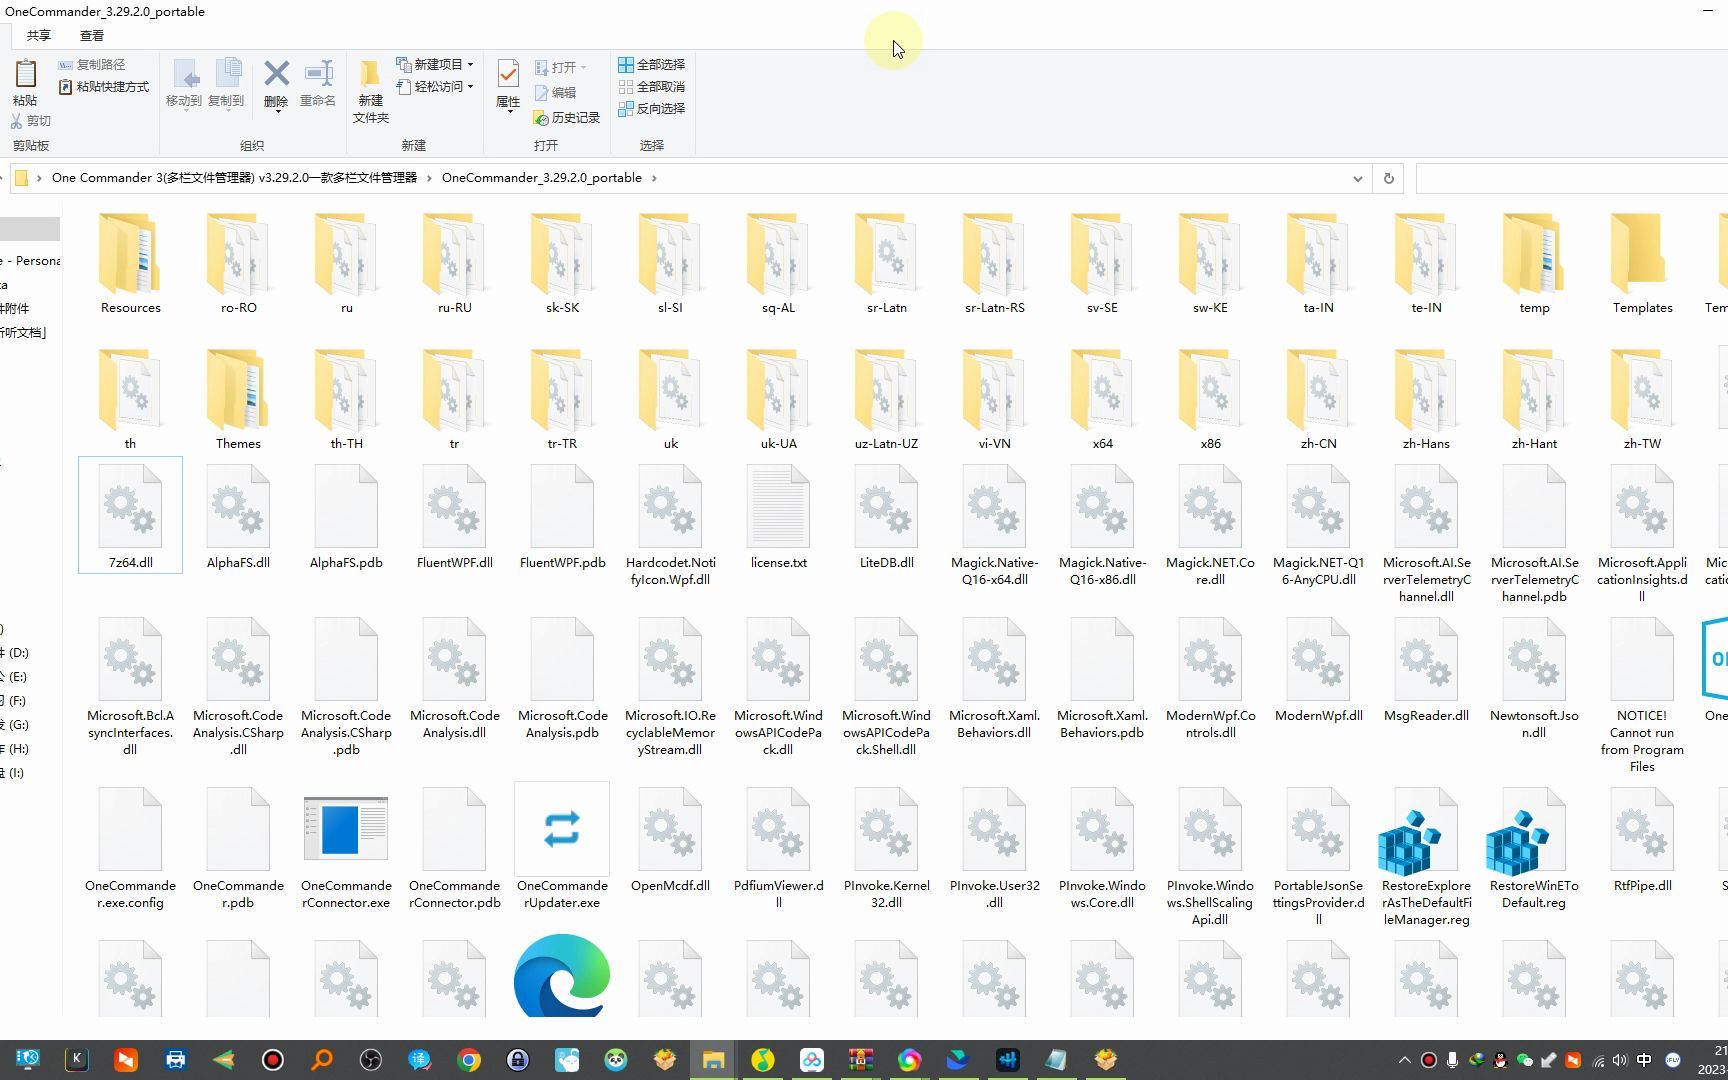Click 编辑 (Edit) in open group
Viewport: 1728px width, 1080px height.
pyautogui.click(x=555, y=93)
